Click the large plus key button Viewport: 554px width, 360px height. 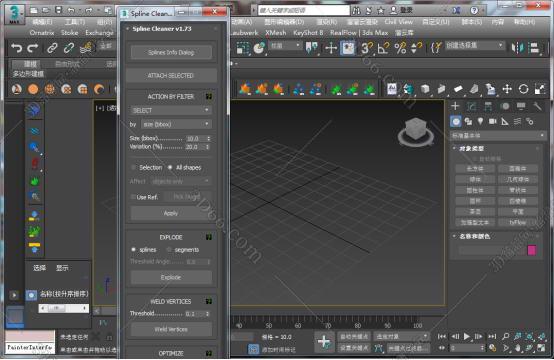click(x=324, y=342)
